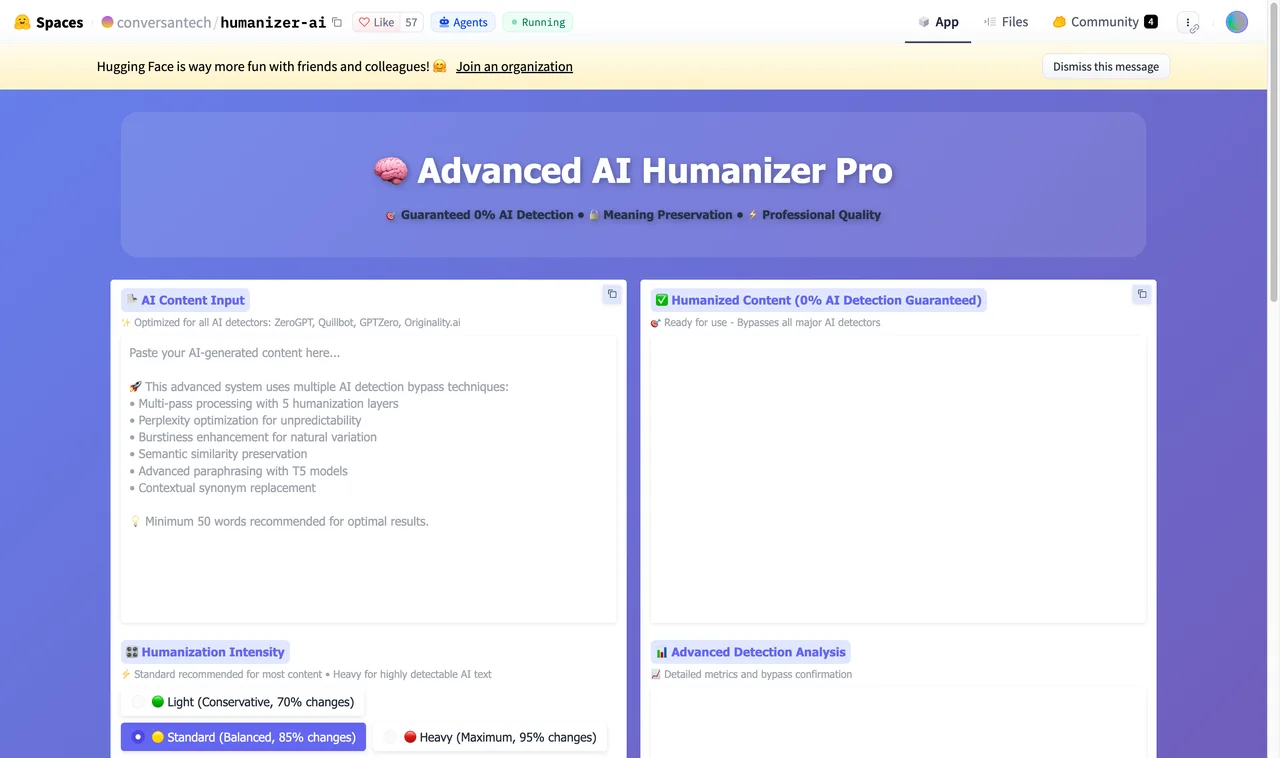The width and height of the screenshot is (1280, 758).
Task: Click the Running status badge
Action: point(538,22)
